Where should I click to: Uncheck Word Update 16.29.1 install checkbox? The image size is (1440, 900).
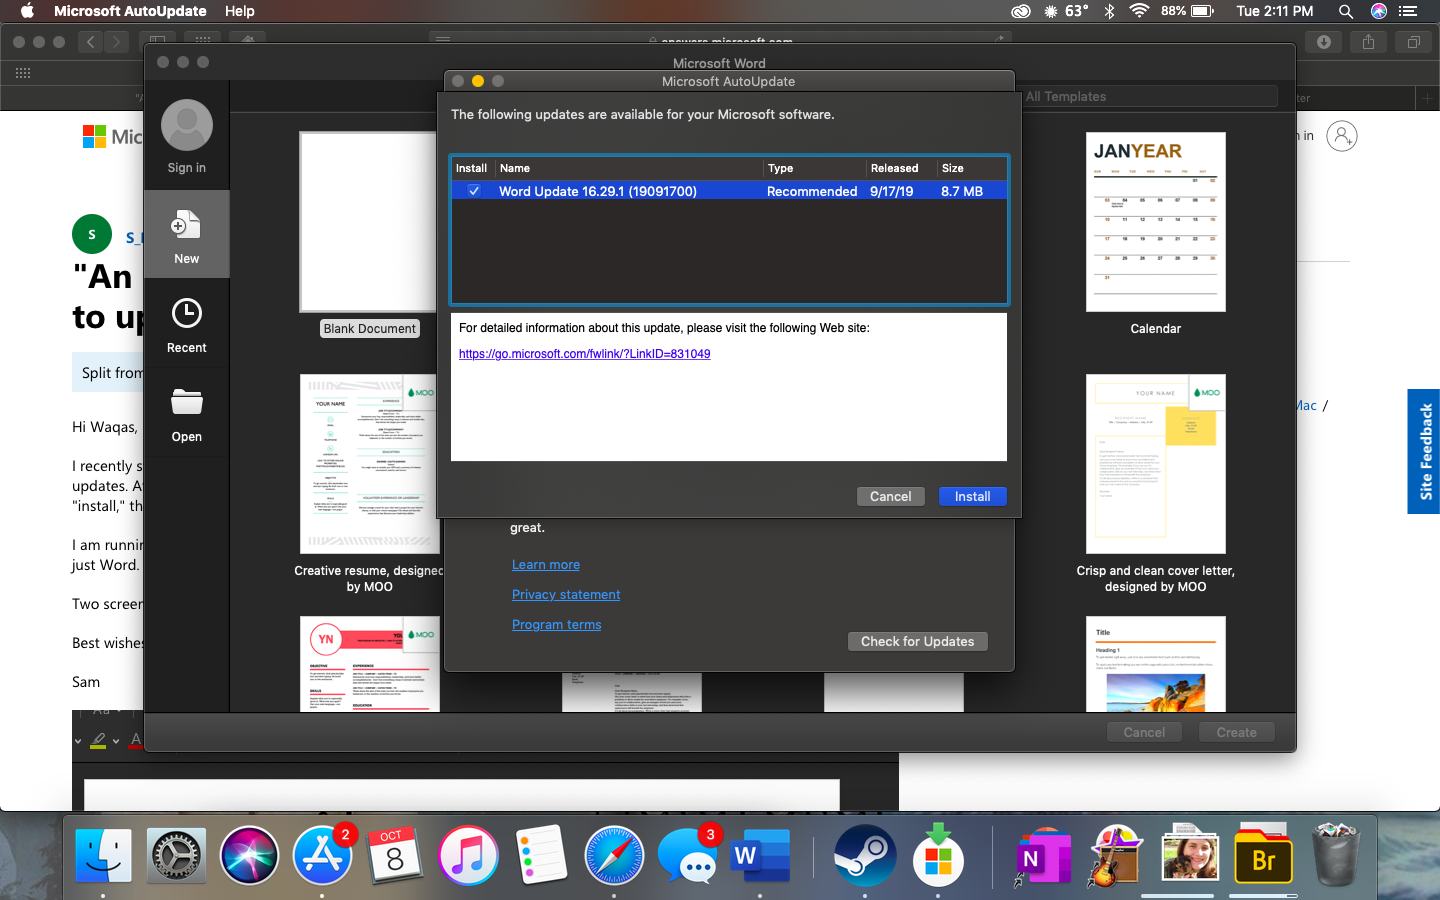pyautogui.click(x=474, y=191)
